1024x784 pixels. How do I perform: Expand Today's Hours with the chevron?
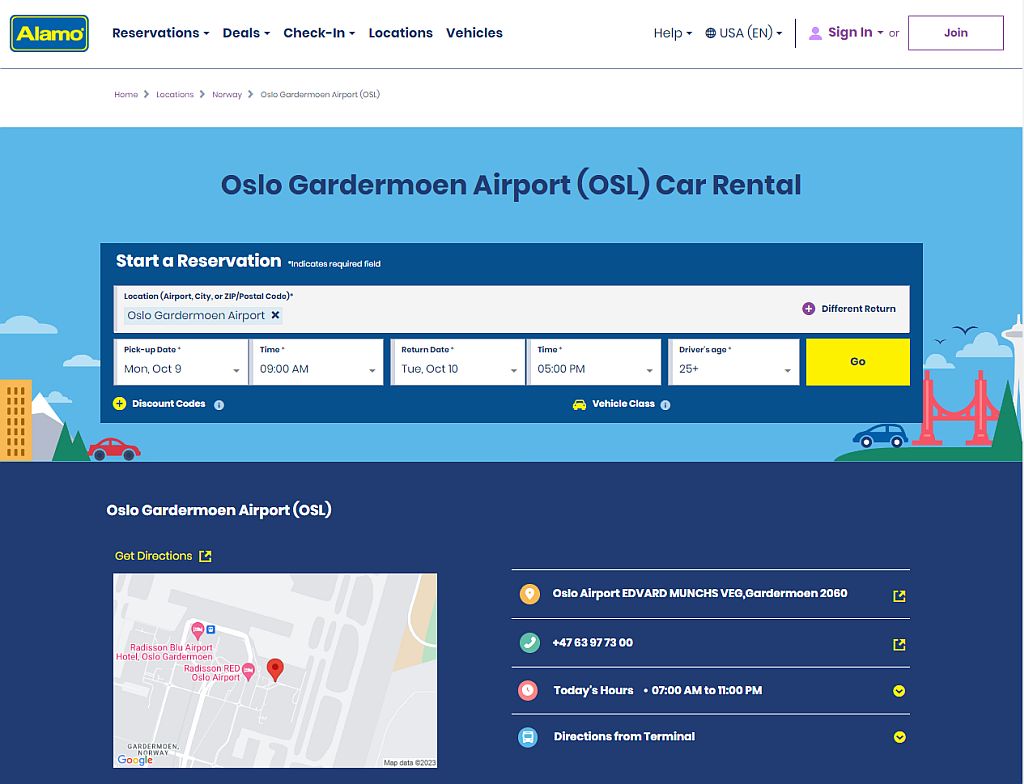pos(899,690)
